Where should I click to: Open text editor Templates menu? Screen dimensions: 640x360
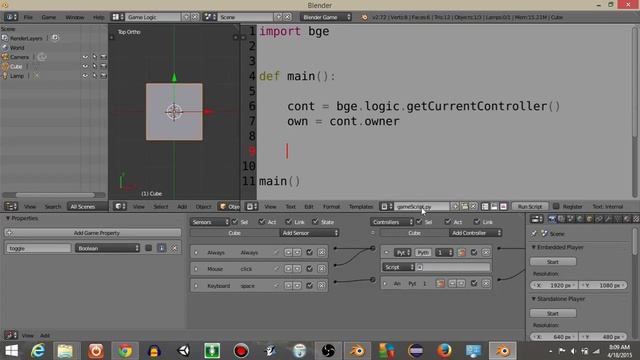pos(361,207)
